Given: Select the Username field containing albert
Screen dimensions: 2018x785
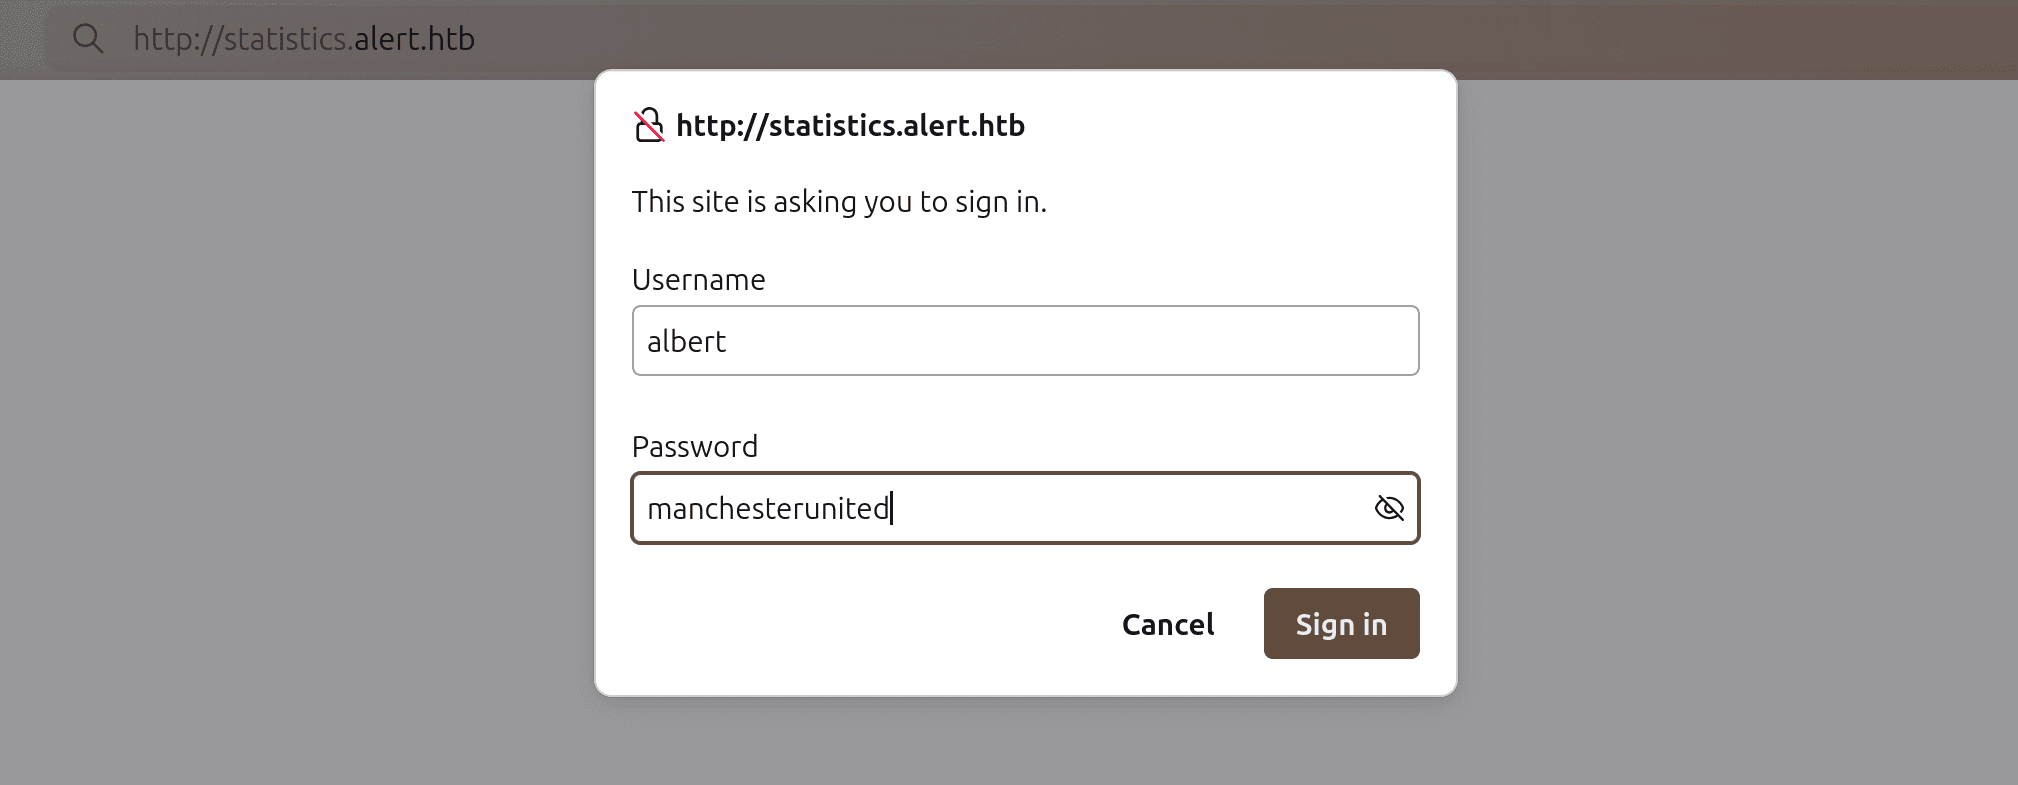Looking at the screenshot, I should coord(1024,340).
